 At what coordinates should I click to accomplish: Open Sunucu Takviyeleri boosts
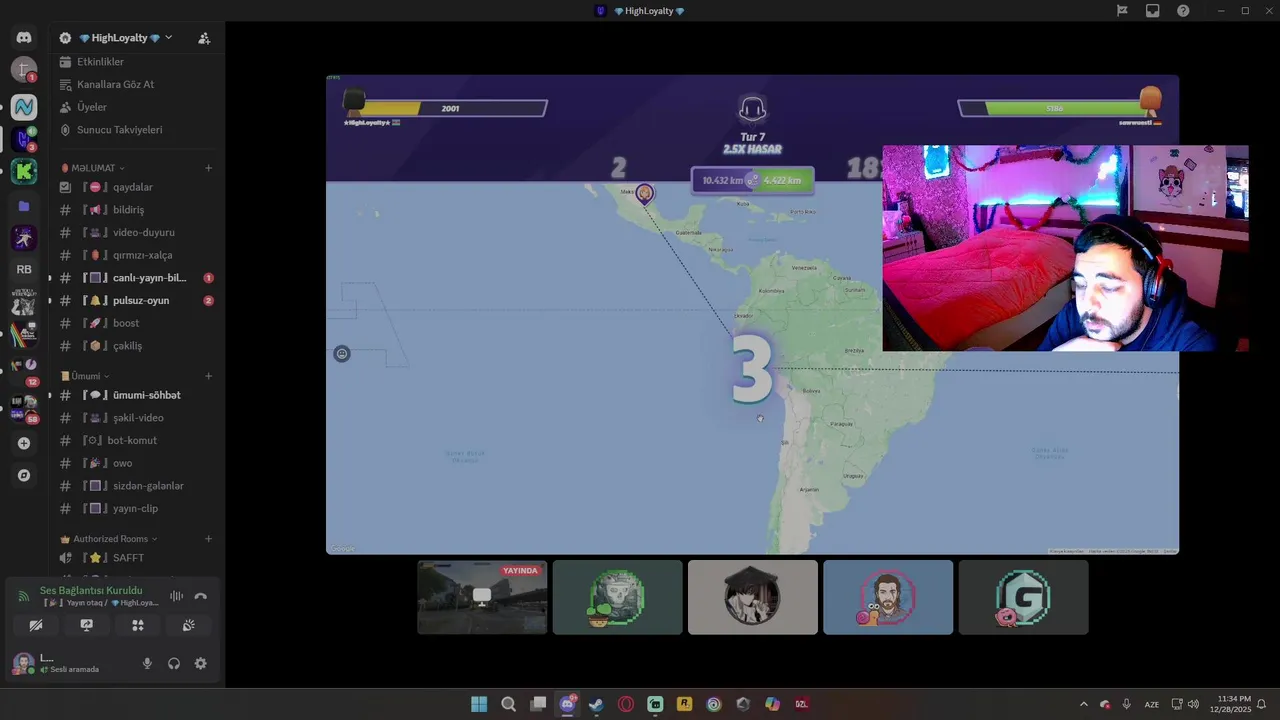(x=136, y=130)
